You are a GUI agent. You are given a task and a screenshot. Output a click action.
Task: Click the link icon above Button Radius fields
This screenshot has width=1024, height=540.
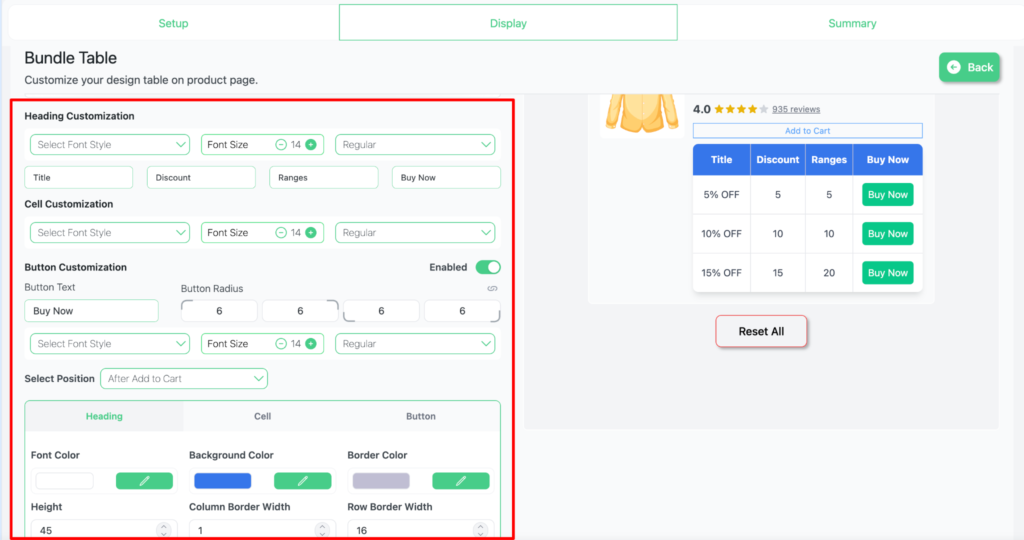[x=492, y=289]
